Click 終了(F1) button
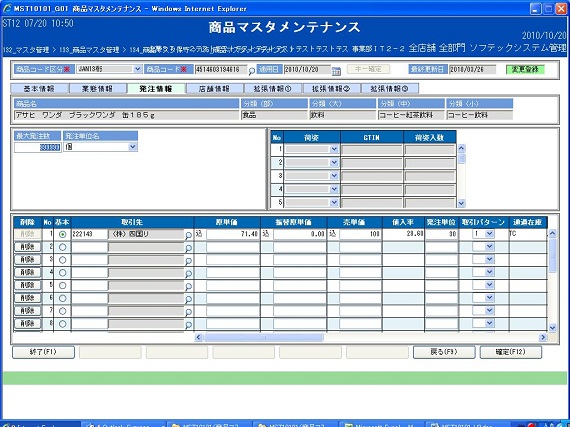 pyautogui.click(x=43, y=352)
